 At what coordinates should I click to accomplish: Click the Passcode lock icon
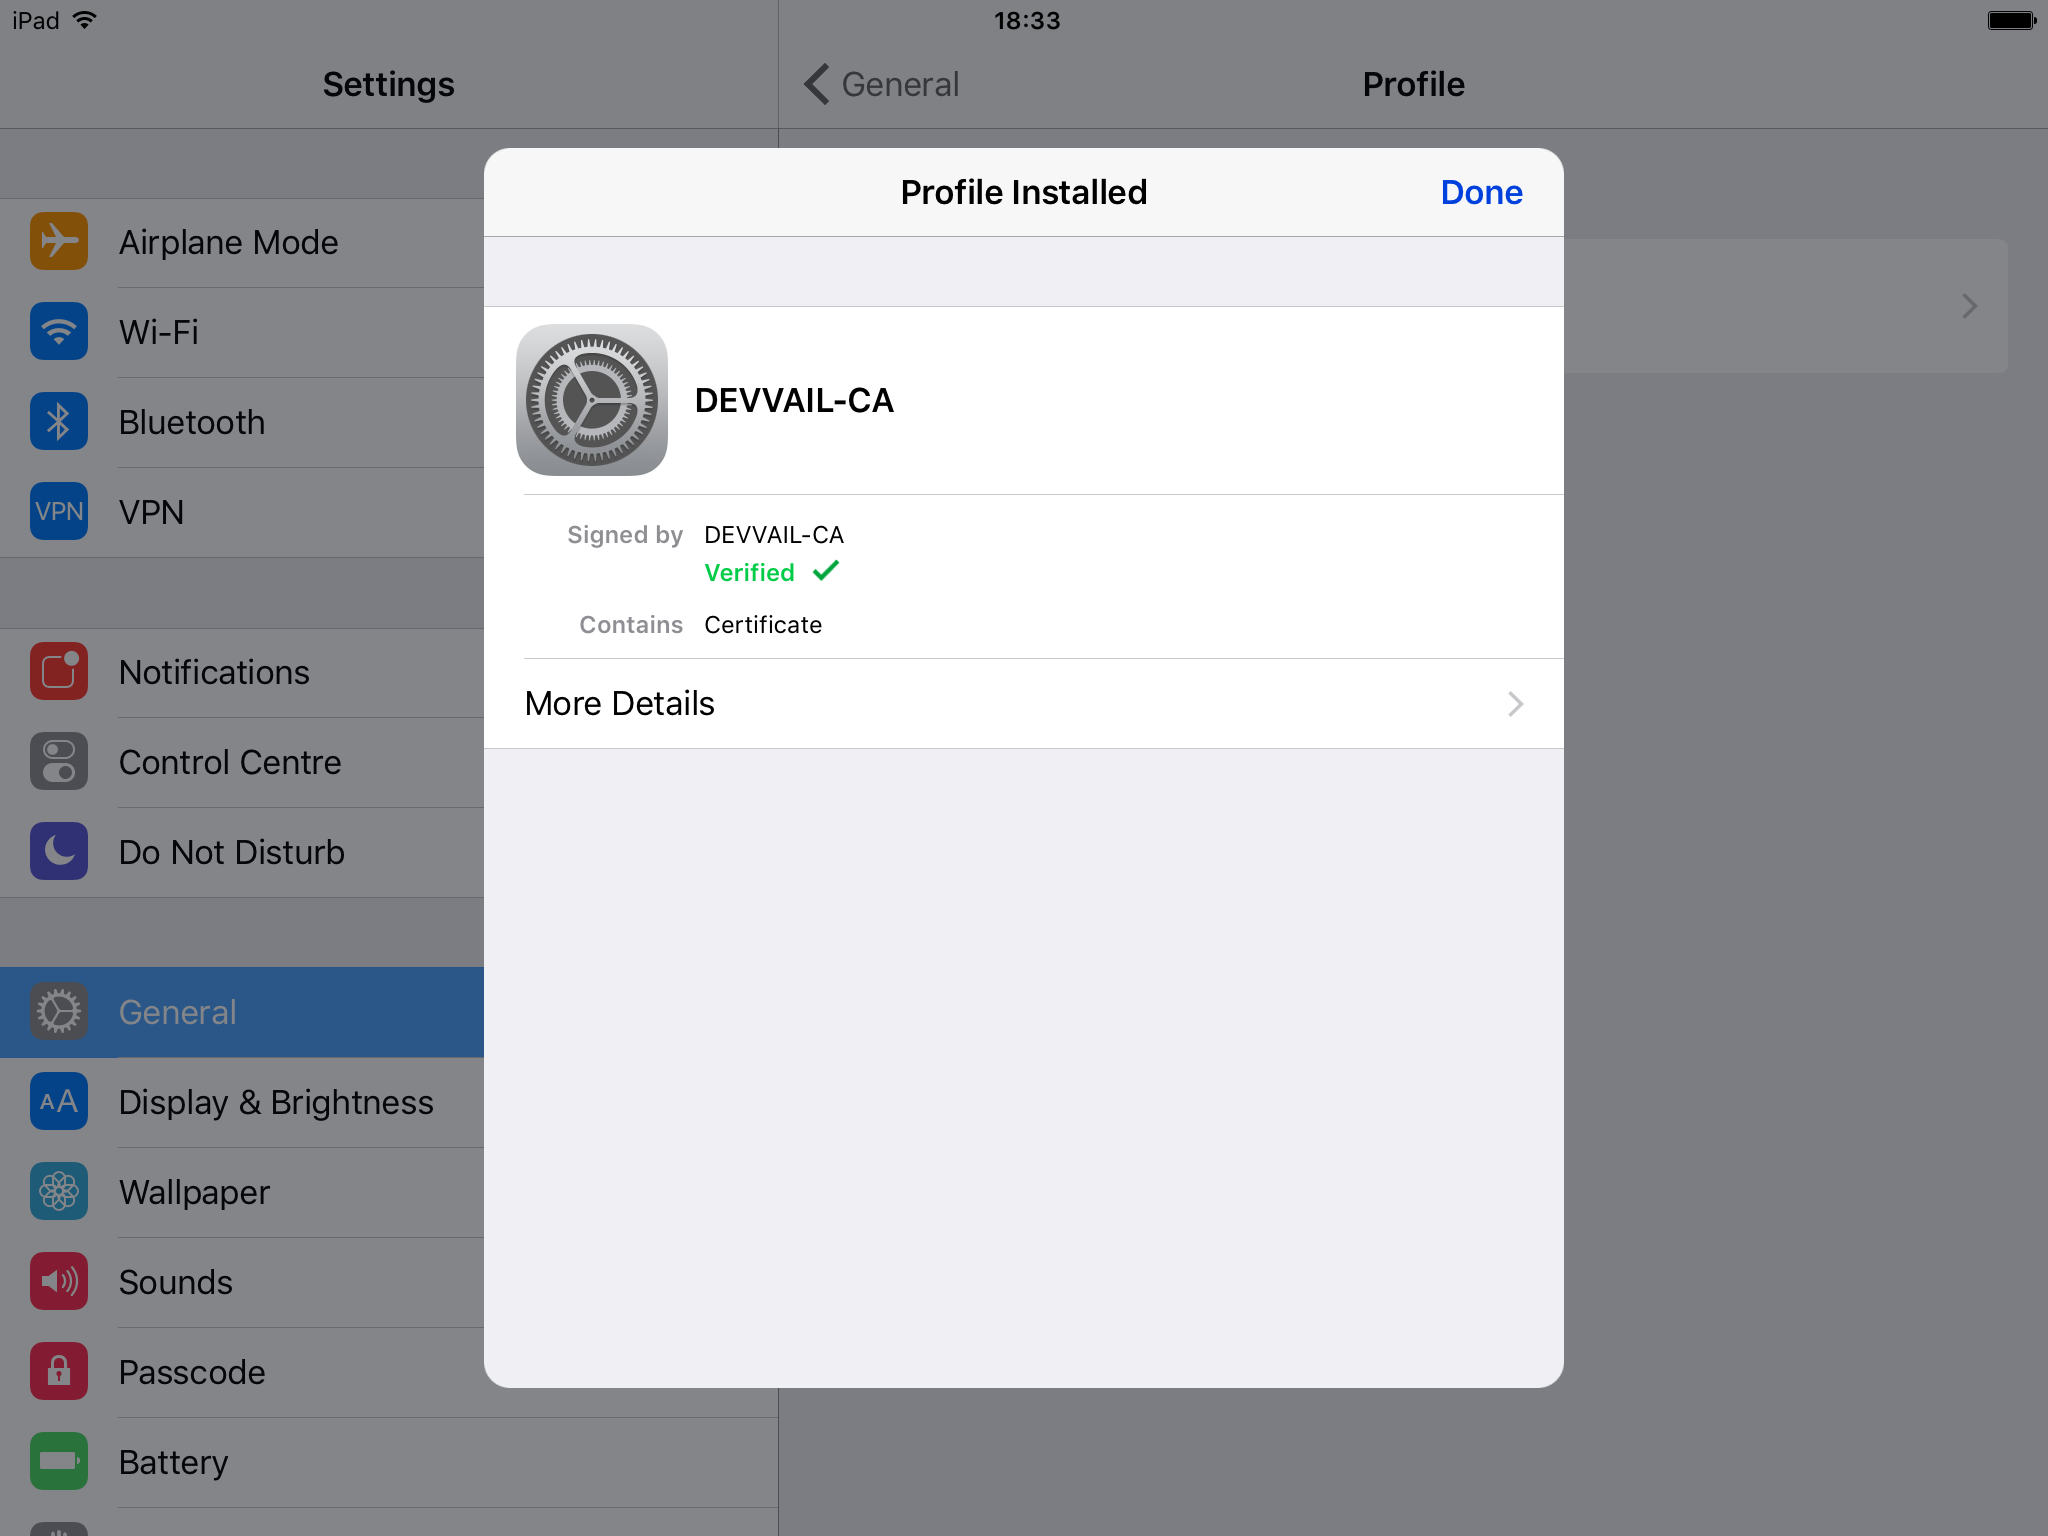click(59, 1371)
